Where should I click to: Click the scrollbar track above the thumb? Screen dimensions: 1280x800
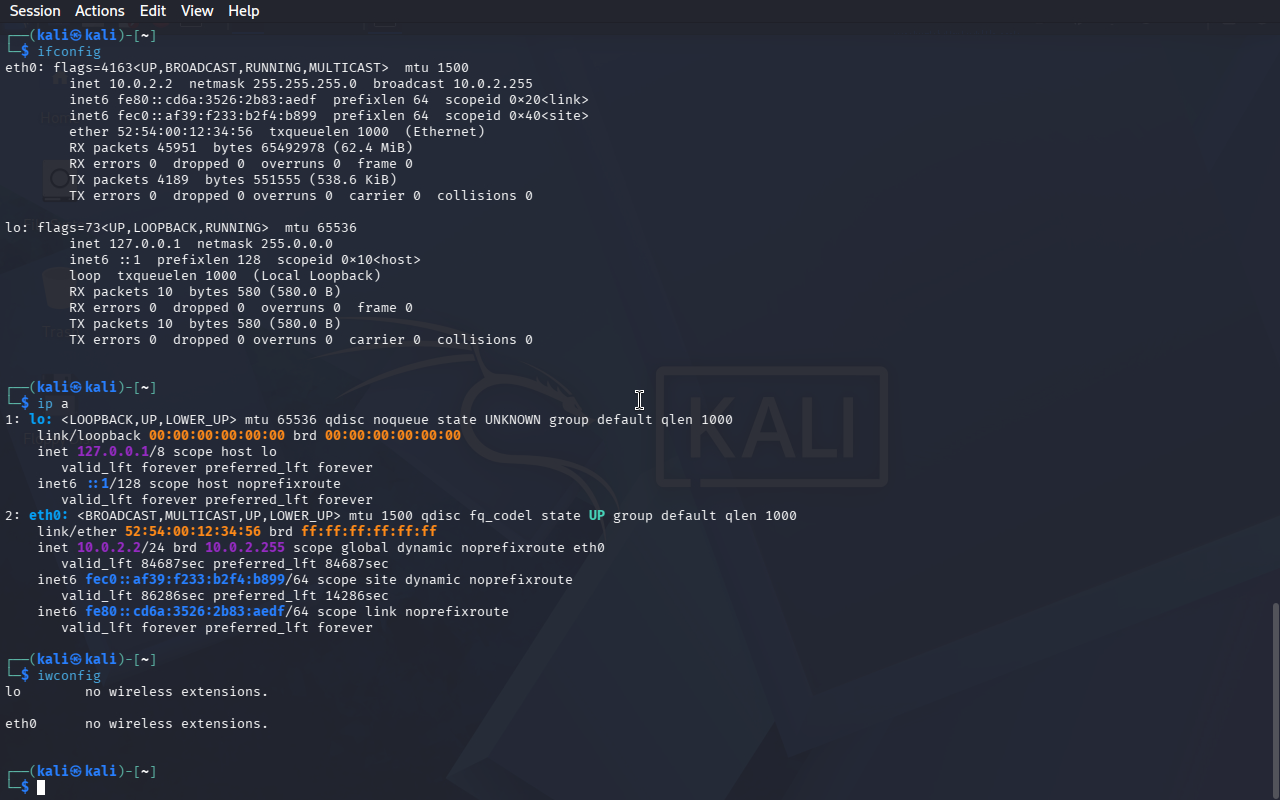pyautogui.click(x=1274, y=300)
